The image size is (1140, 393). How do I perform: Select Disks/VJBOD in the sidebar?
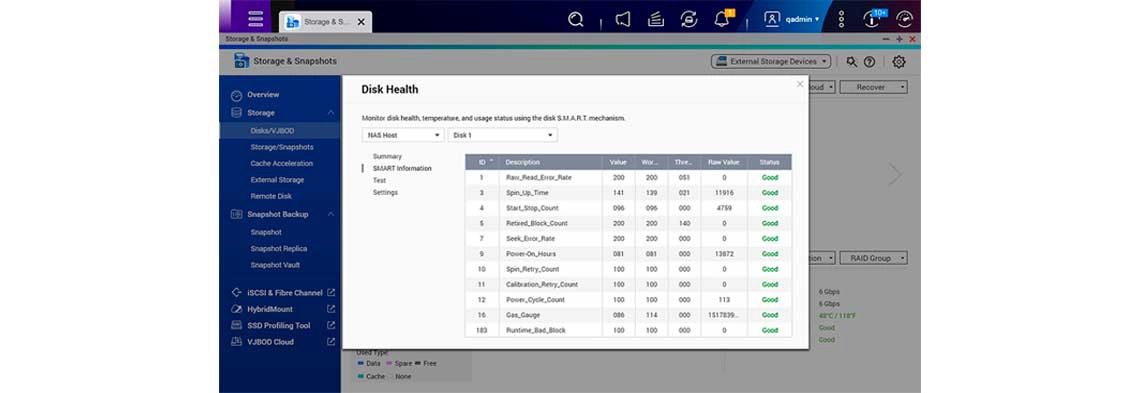(280, 130)
